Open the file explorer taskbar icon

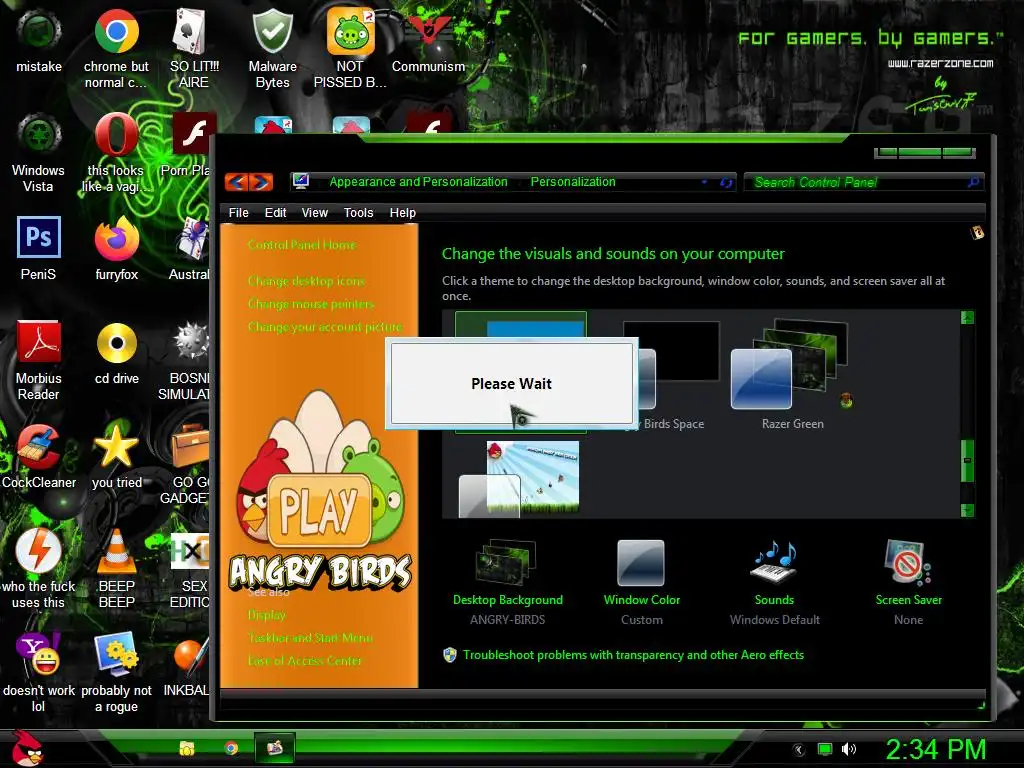coord(187,748)
